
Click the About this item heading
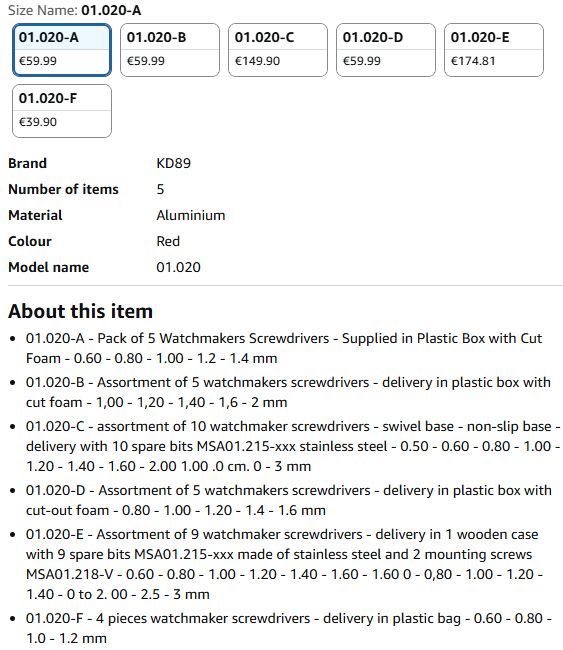point(80,311)
